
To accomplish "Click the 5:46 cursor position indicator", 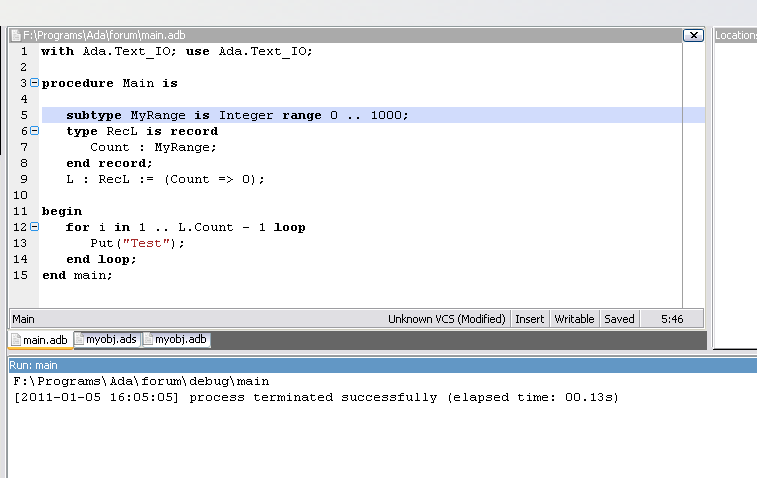I will (x=672, y=319).
